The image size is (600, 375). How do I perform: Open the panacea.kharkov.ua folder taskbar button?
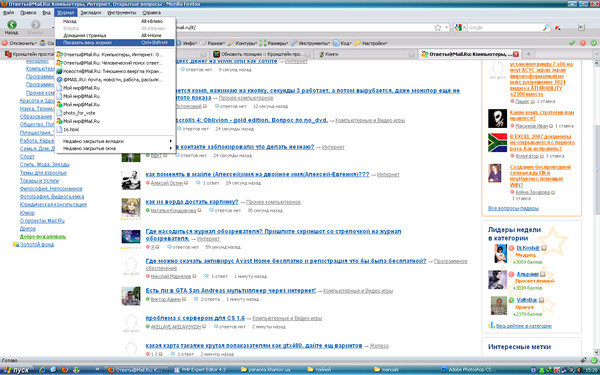pyautogui.click(x=268, y=370)
